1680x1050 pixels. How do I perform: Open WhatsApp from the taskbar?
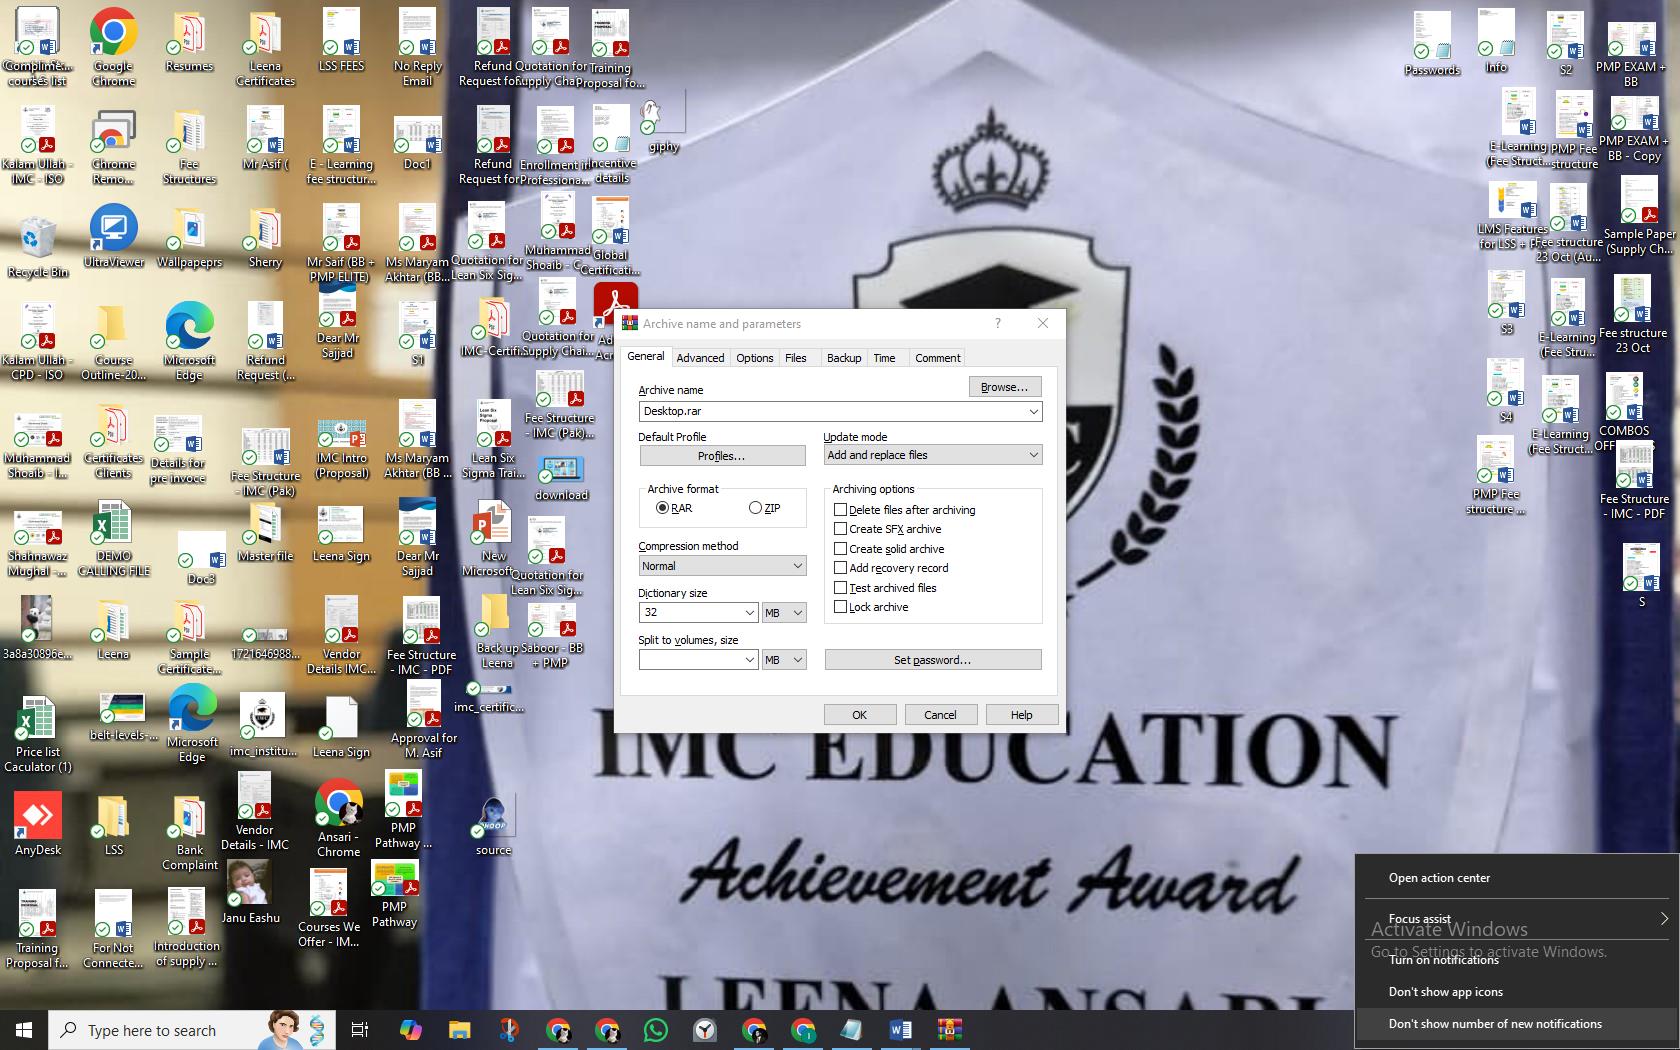pos(656,1030)
